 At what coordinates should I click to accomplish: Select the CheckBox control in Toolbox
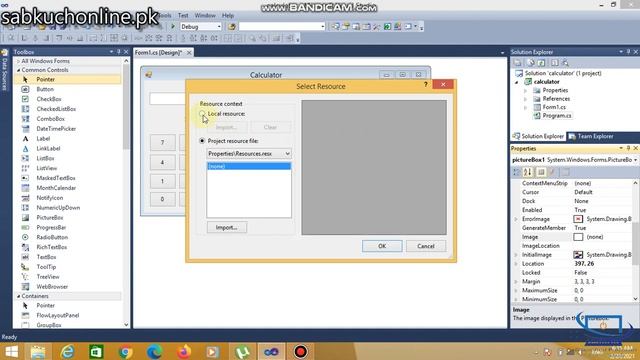coord(49,99)
